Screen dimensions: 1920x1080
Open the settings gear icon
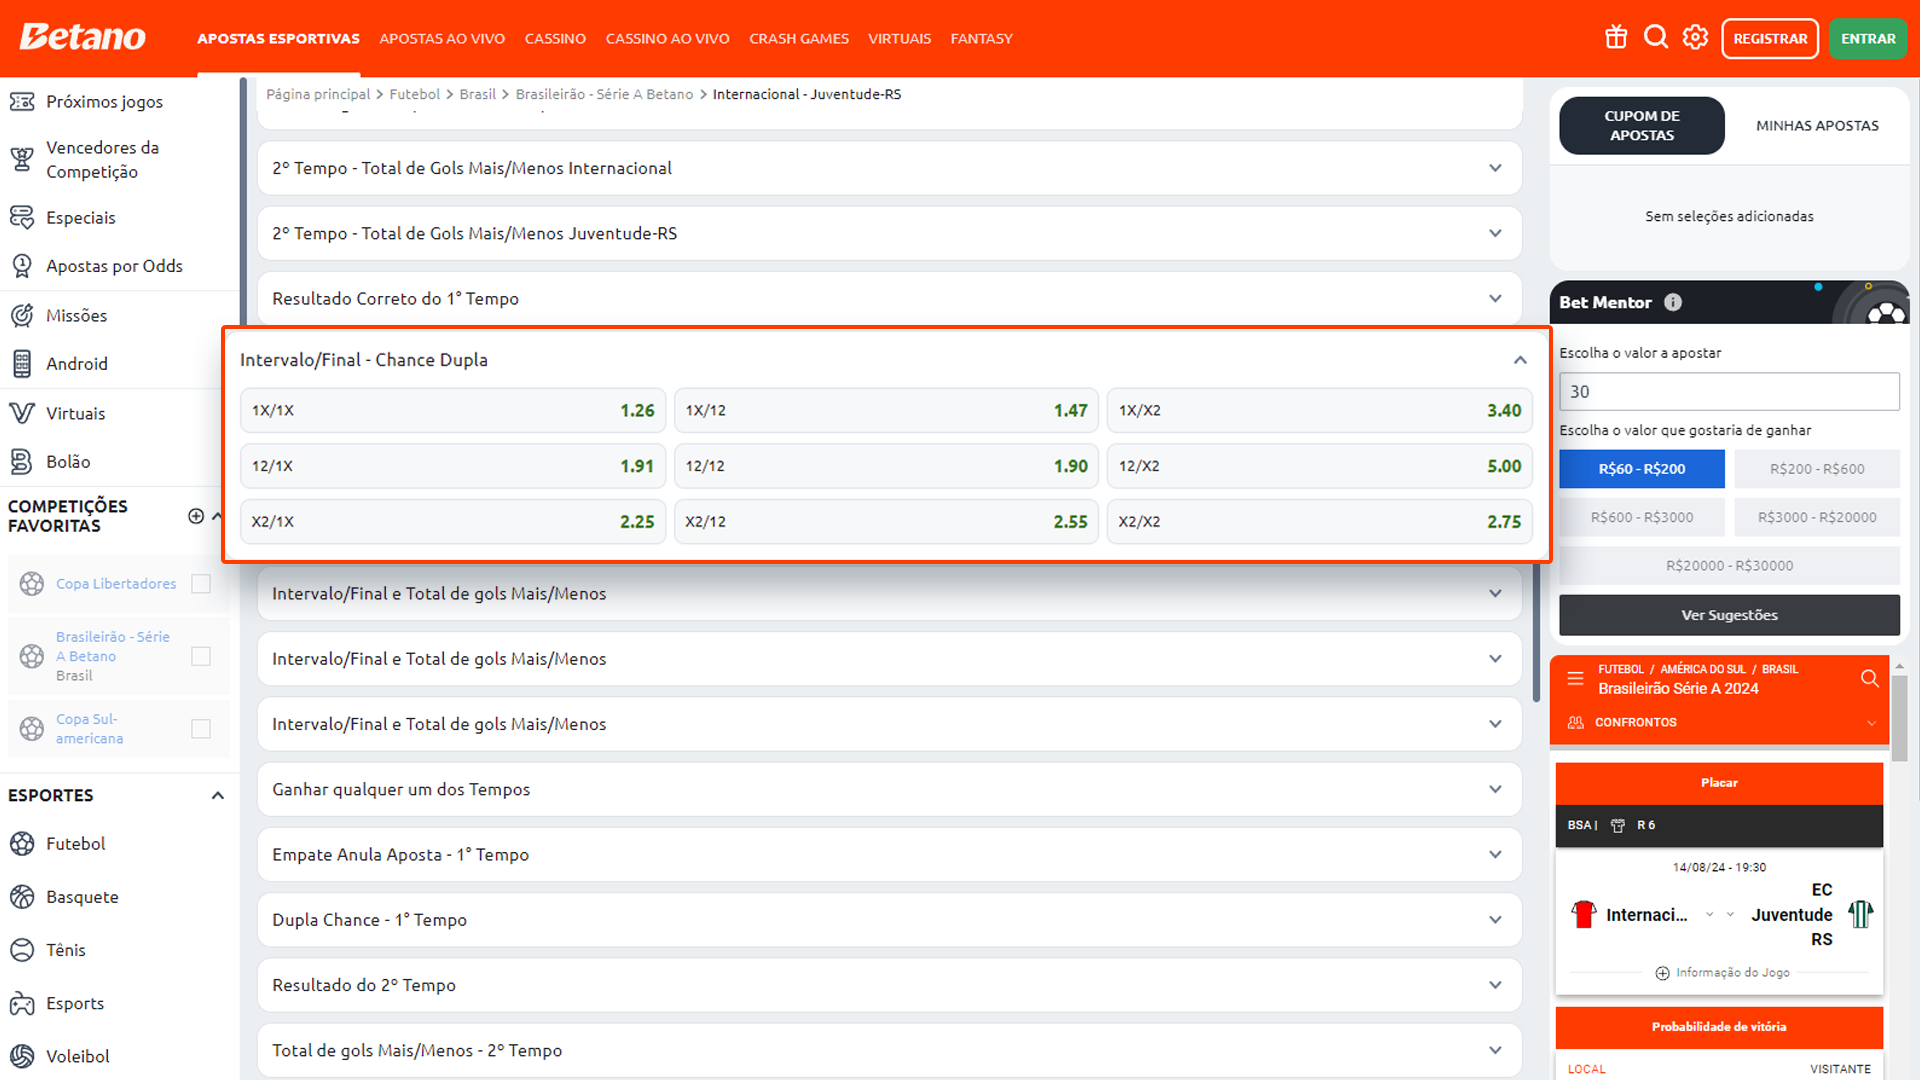(1695, 38)
